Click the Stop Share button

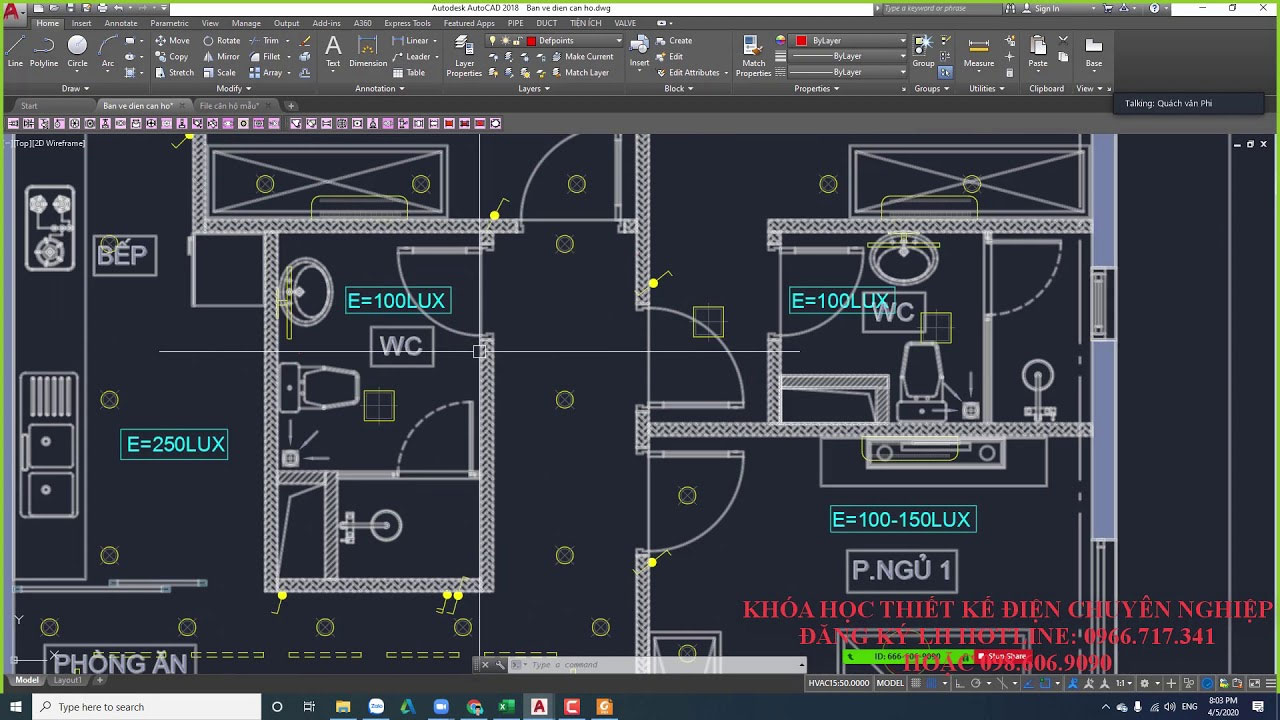coord(1003,657)
